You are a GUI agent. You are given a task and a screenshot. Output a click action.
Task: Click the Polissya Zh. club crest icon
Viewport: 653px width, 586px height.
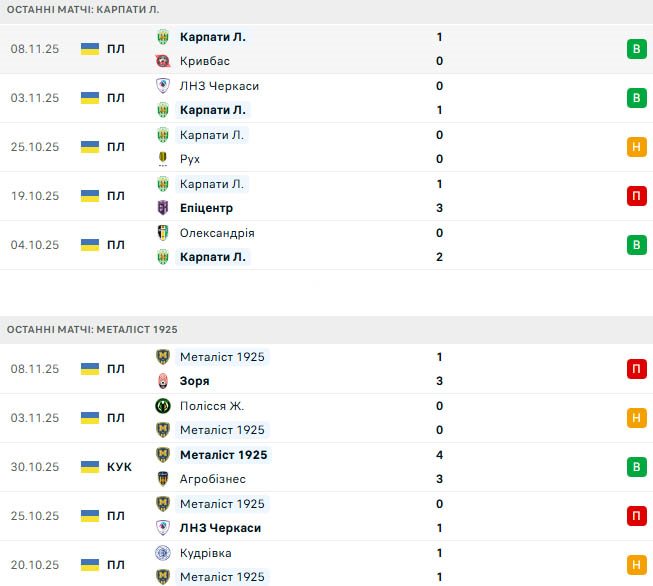163,406
